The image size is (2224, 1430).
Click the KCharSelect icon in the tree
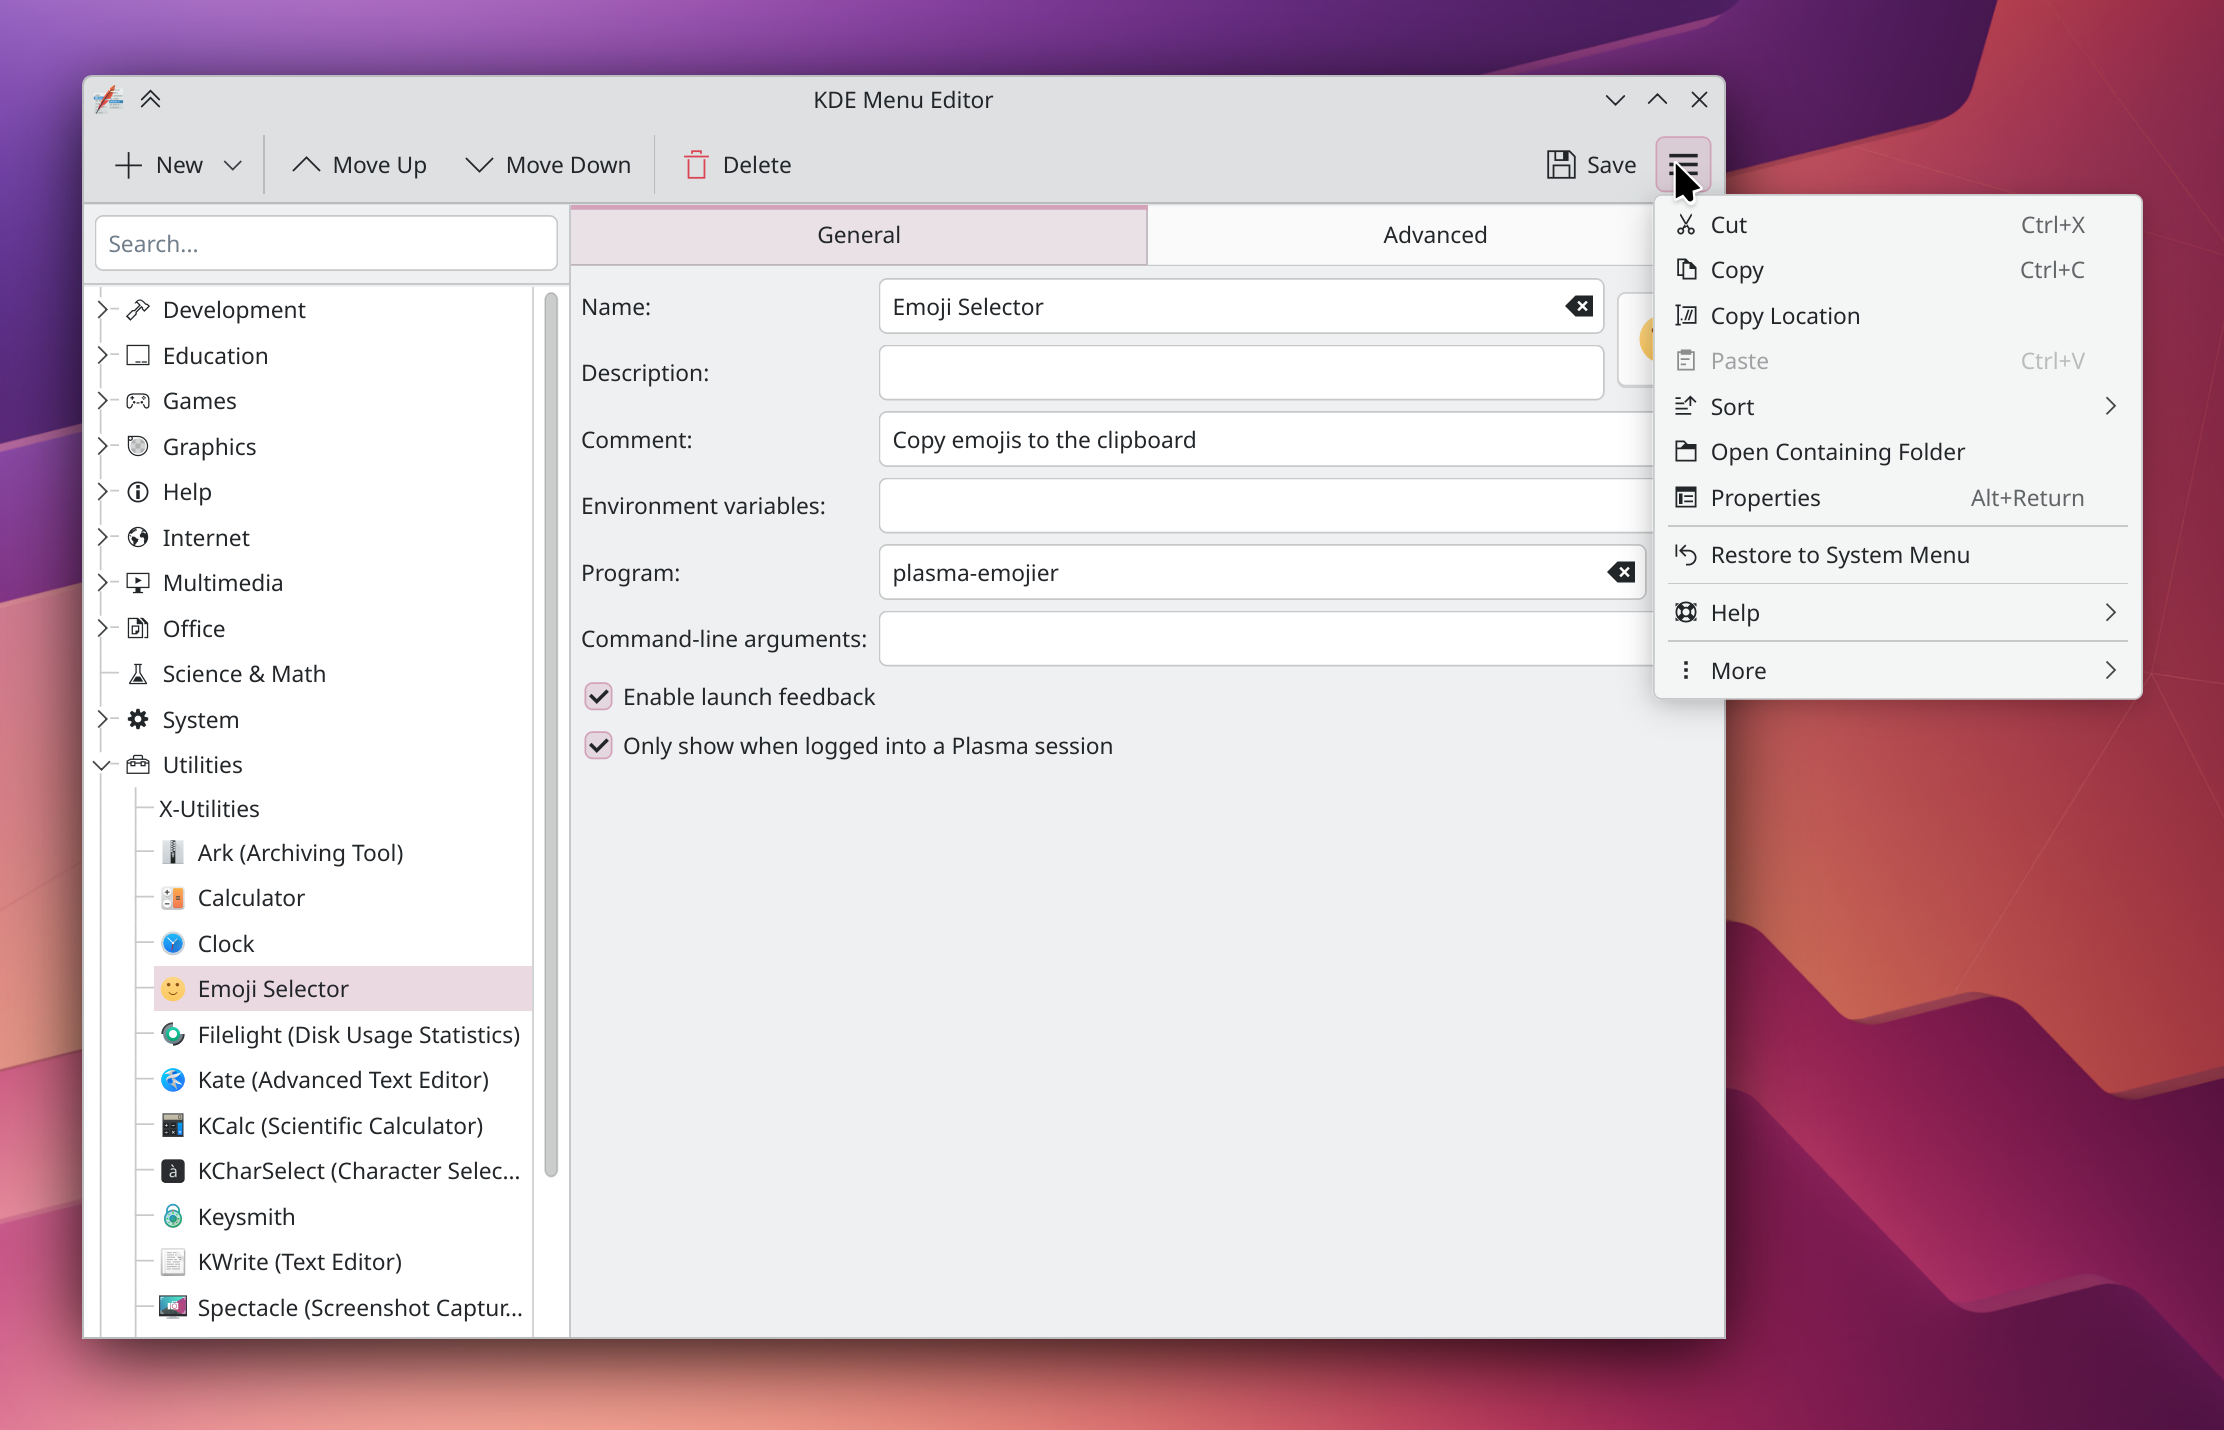click(173, 1171)
